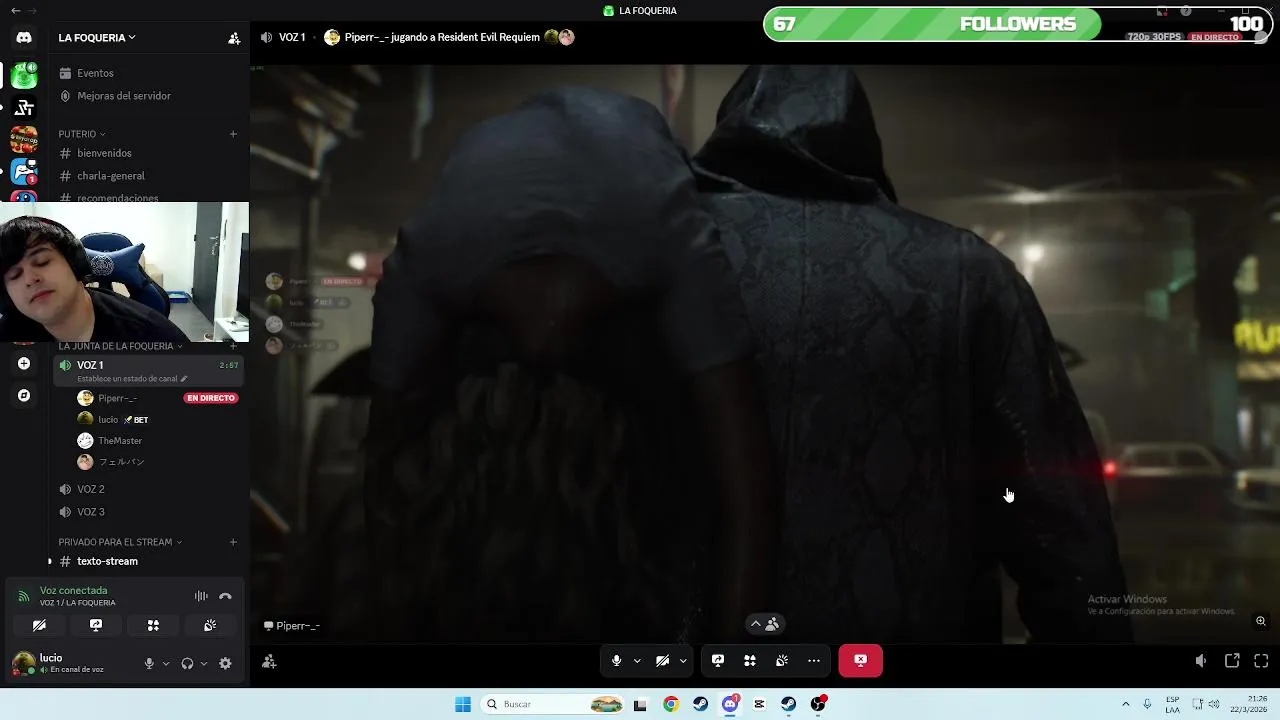
Task: Add channel to PUTERIO category
Action: [233, 134]
